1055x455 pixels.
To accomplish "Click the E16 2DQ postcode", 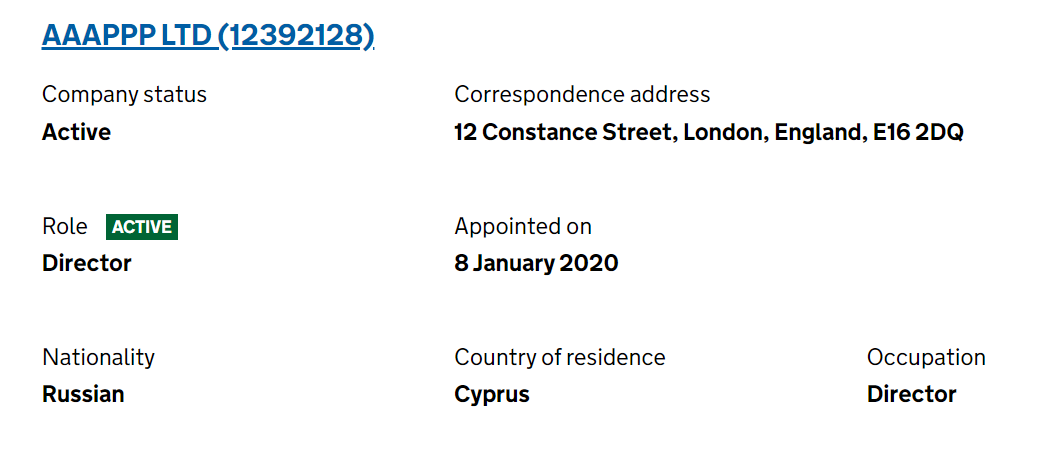I will tap(918, 132).
